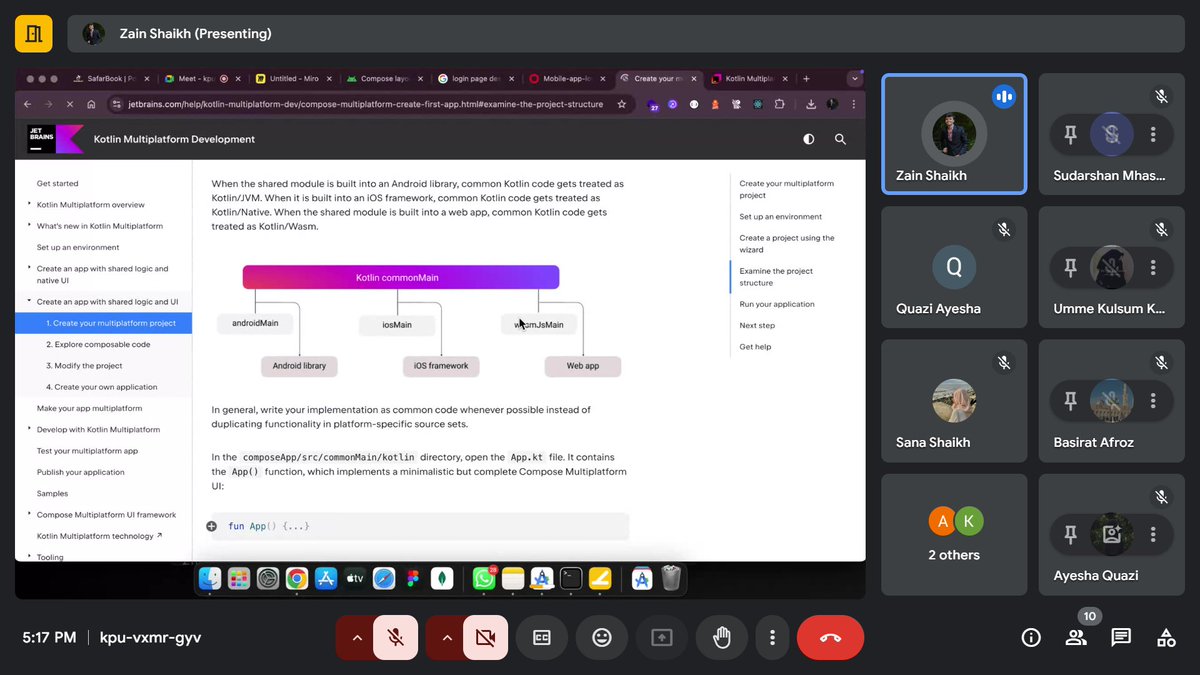Switch to the Untitled - Miro tab

pyautogui.click(x=293, y=78)
